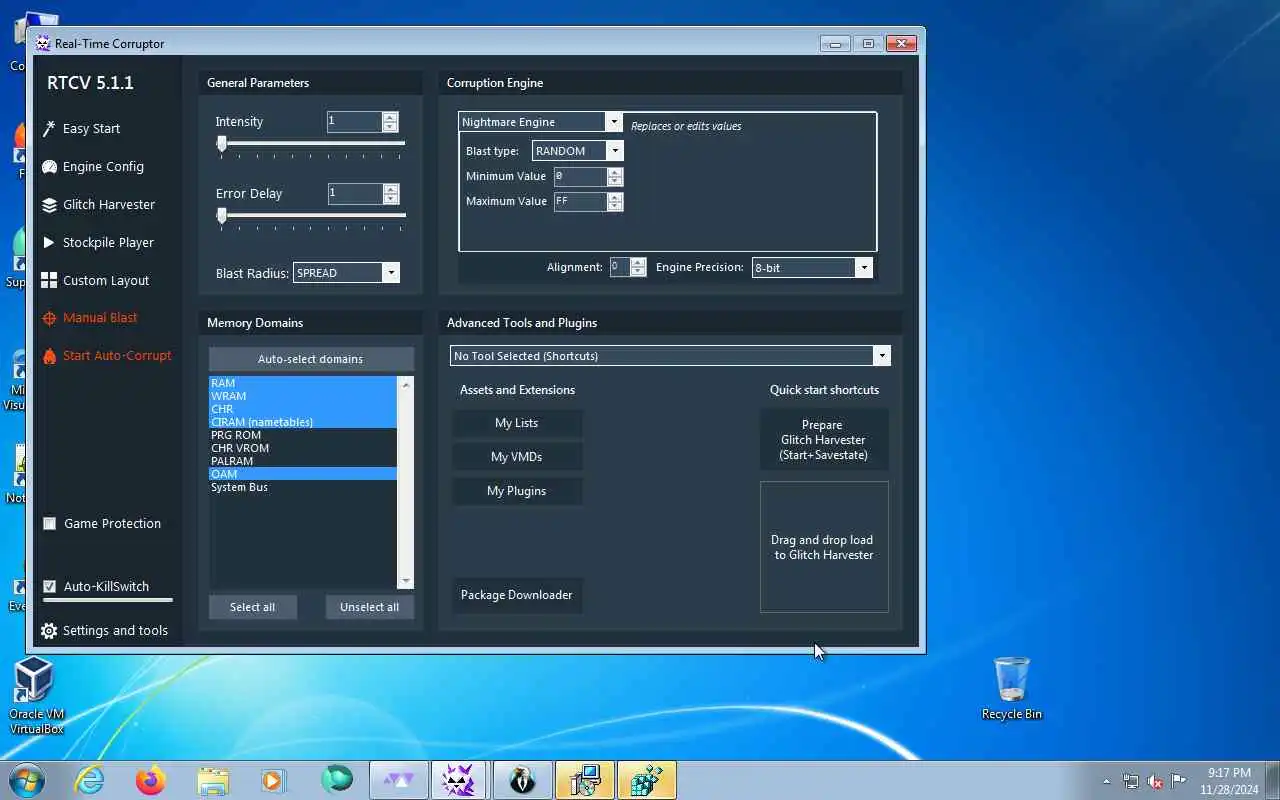The height and width of the screenshot is (800, 1280).
Task: Click Start Auto-Corrupt flame icon
Action: (49, 355)
